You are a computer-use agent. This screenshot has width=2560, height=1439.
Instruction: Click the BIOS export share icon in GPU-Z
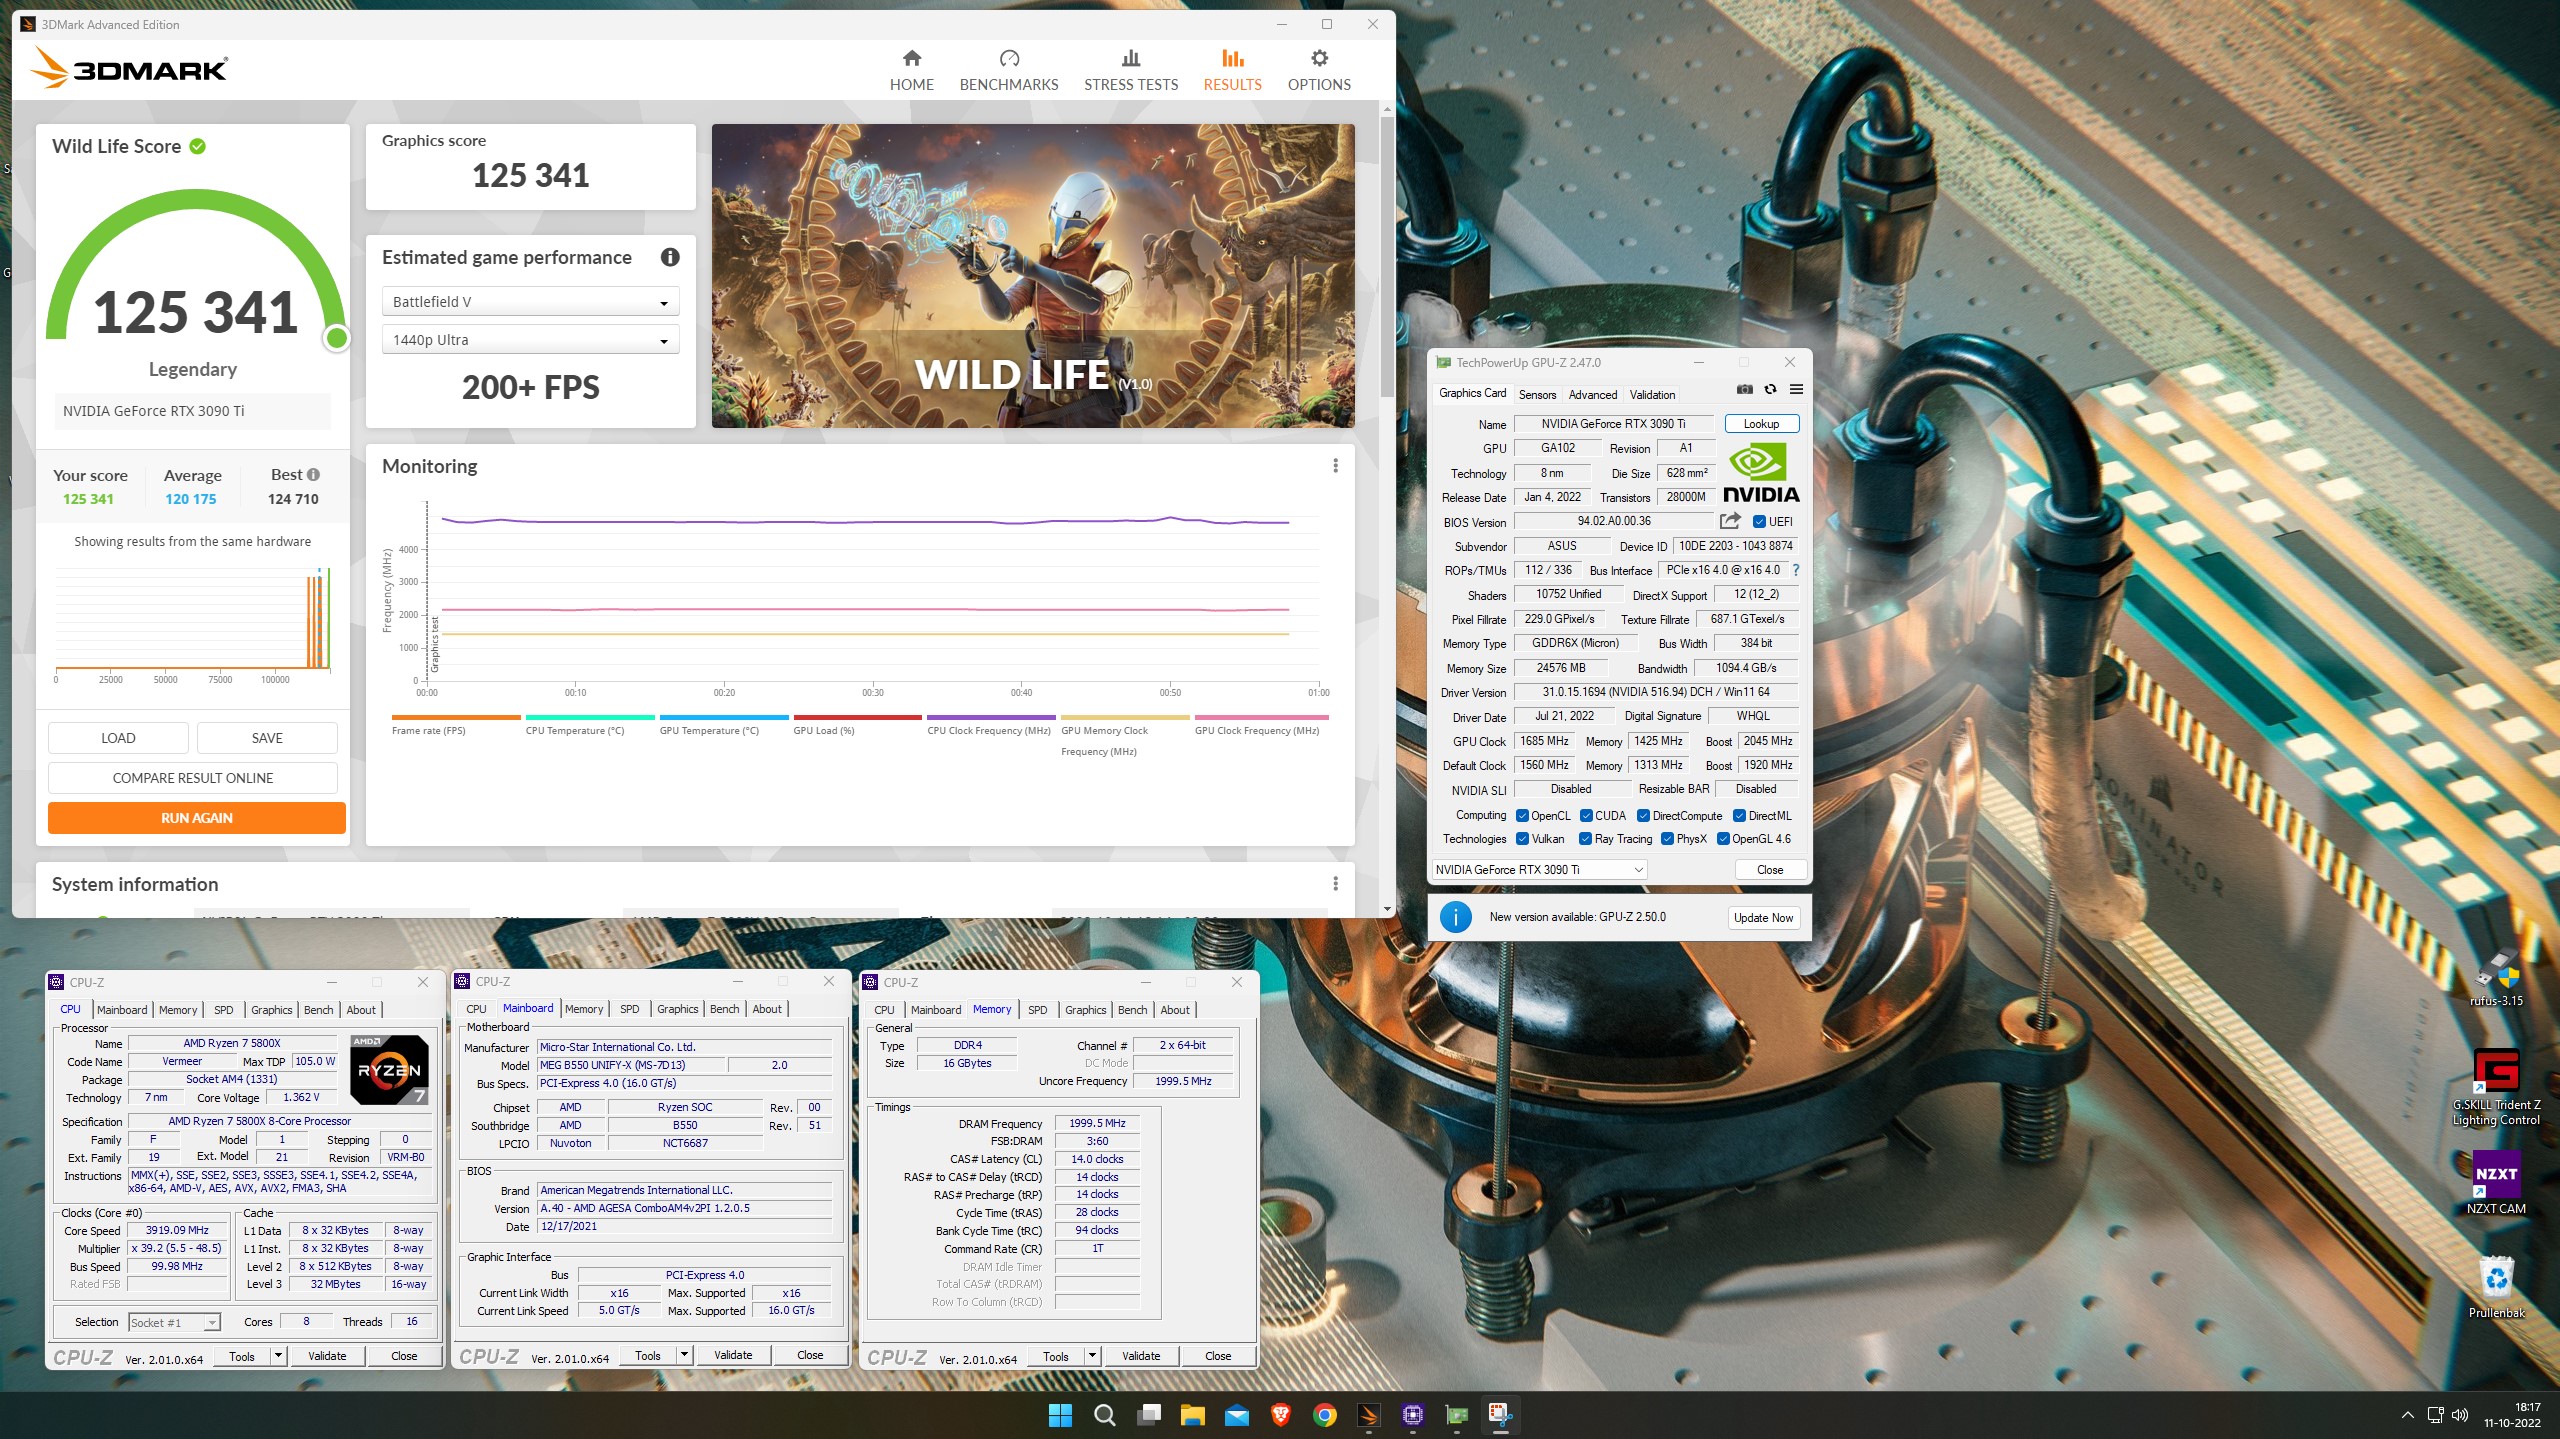tap(1730, 521)
